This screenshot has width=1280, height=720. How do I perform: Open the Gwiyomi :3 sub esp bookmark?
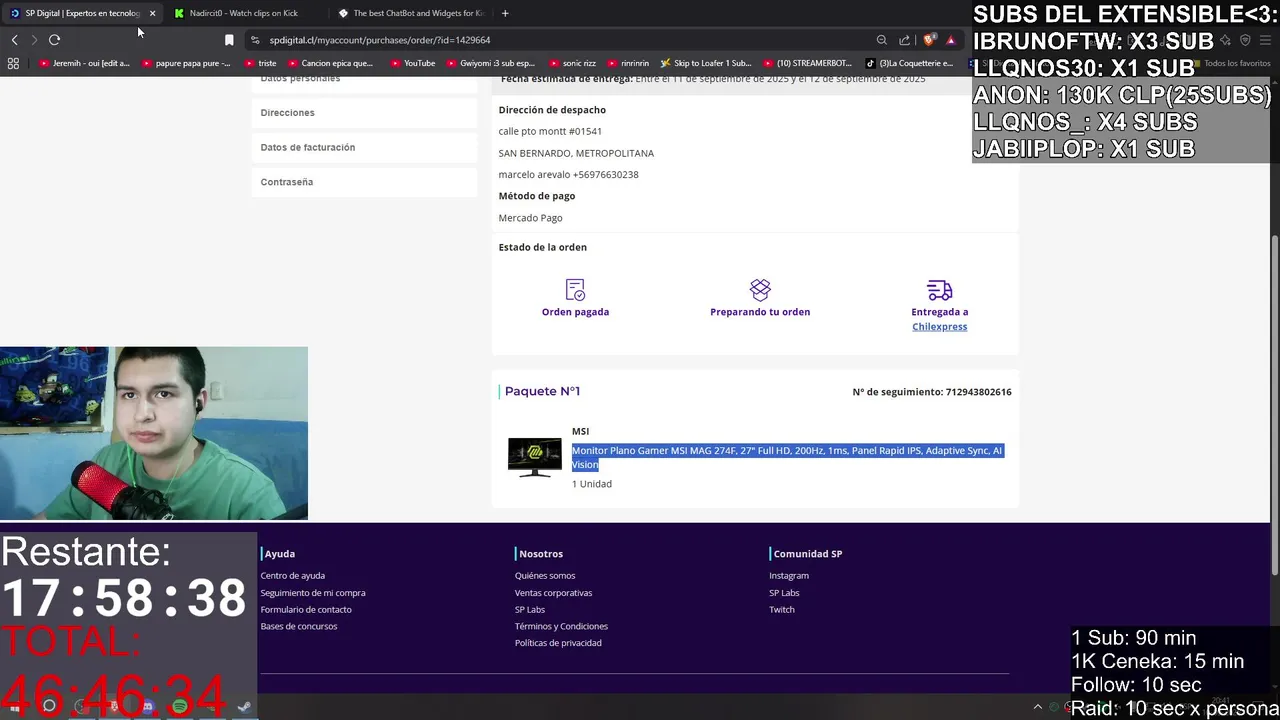(491, 63)
